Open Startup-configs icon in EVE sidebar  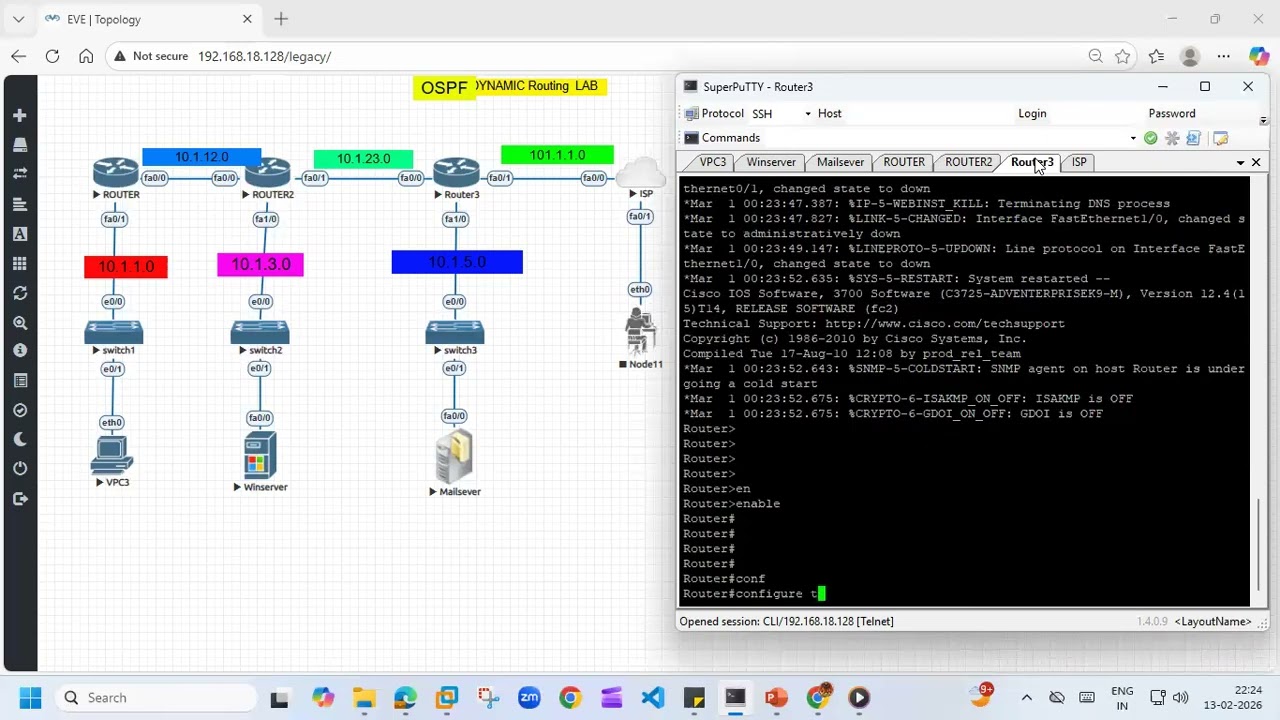click(19, 204)
